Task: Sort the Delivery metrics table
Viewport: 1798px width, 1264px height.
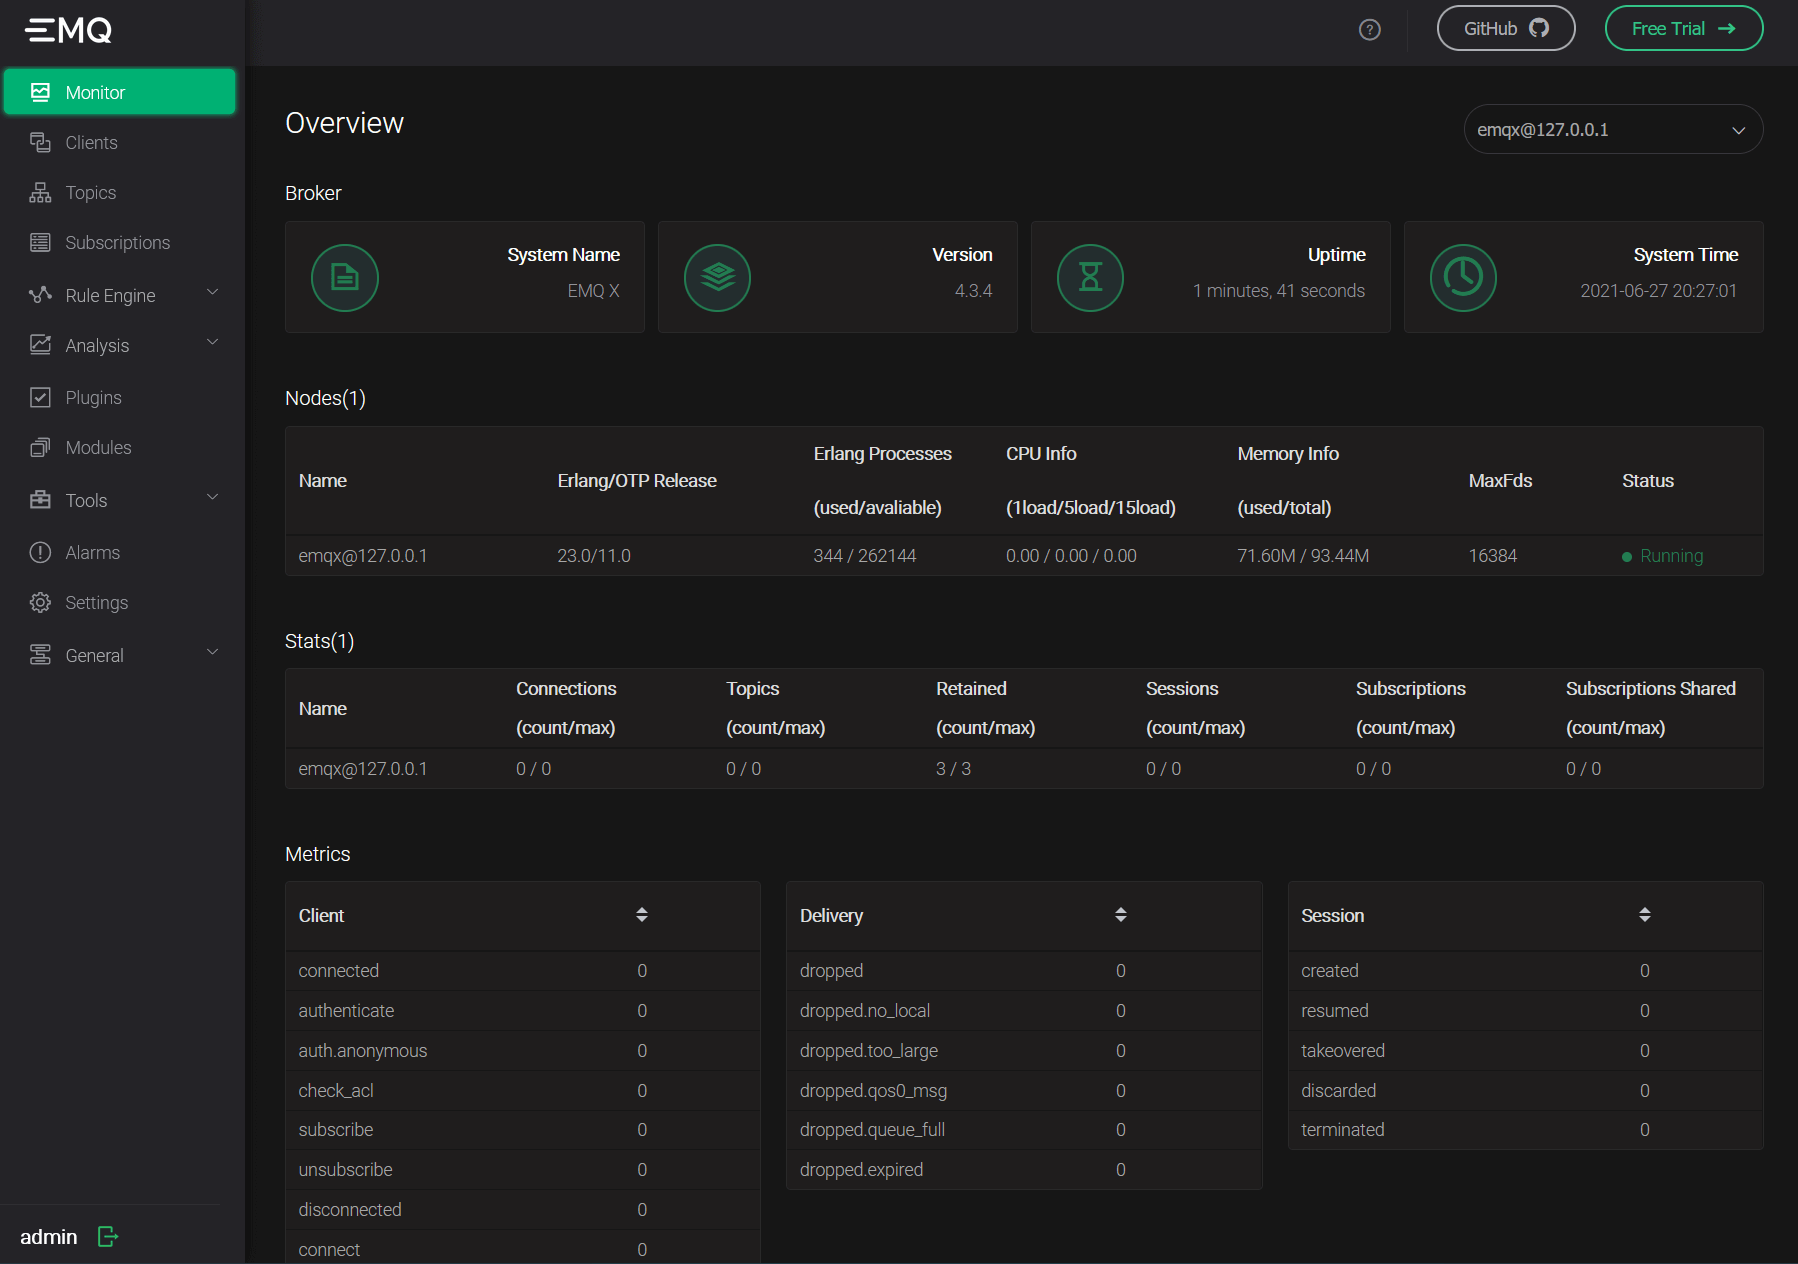Action: tap(1121, 915)
